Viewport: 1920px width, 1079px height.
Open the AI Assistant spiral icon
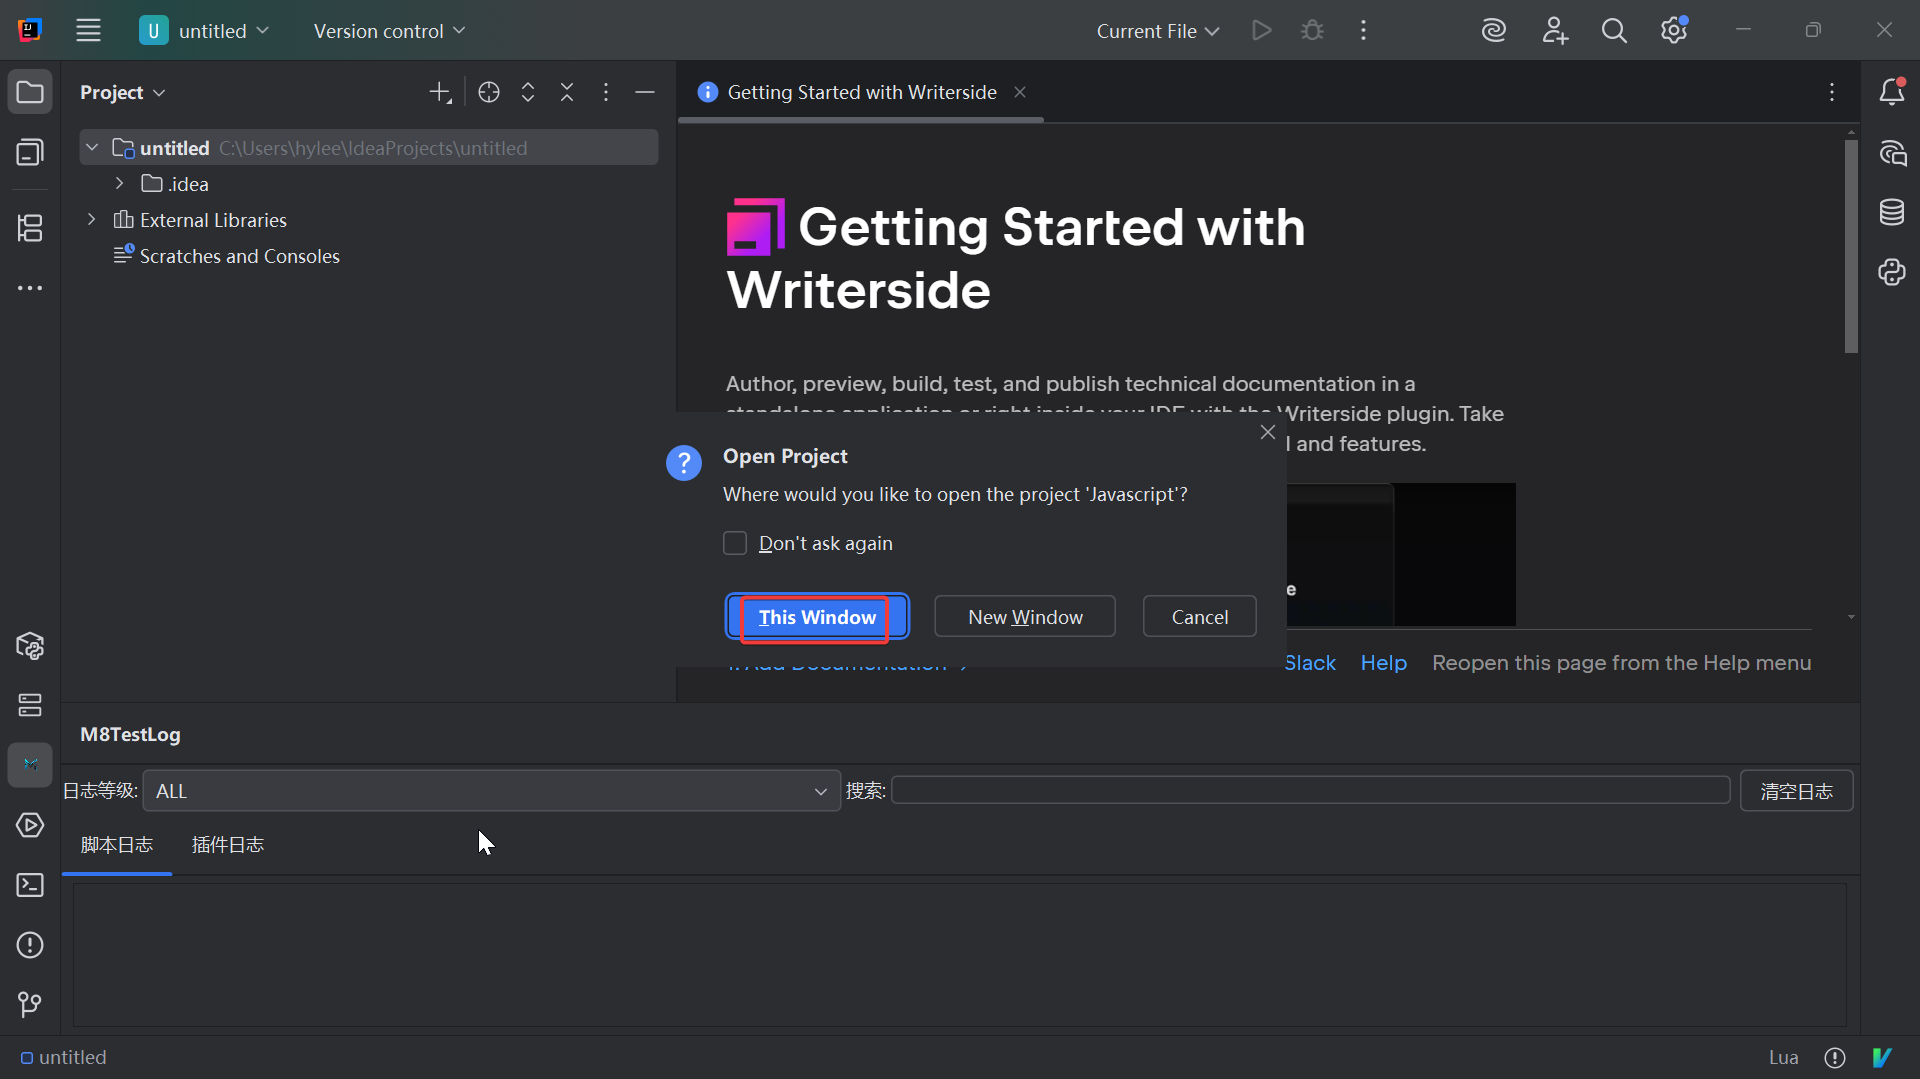(x=1494, y=31)
